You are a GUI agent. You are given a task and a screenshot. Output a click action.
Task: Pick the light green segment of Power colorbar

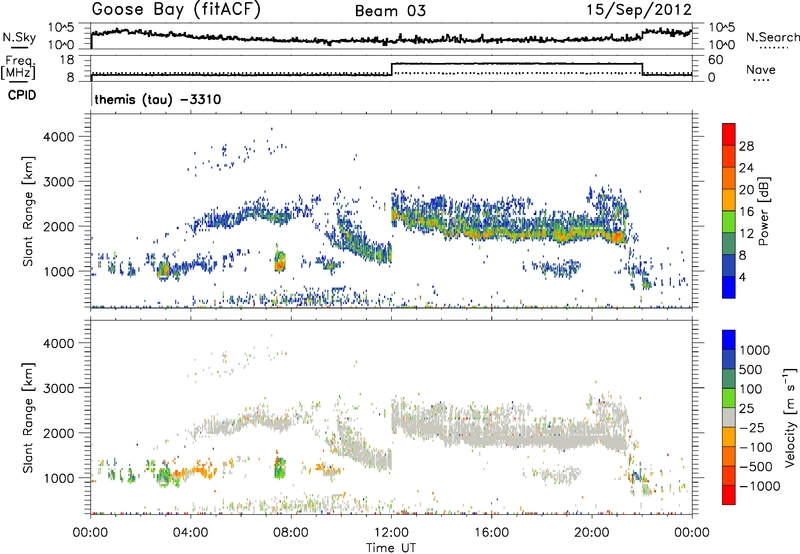(729, 222)
